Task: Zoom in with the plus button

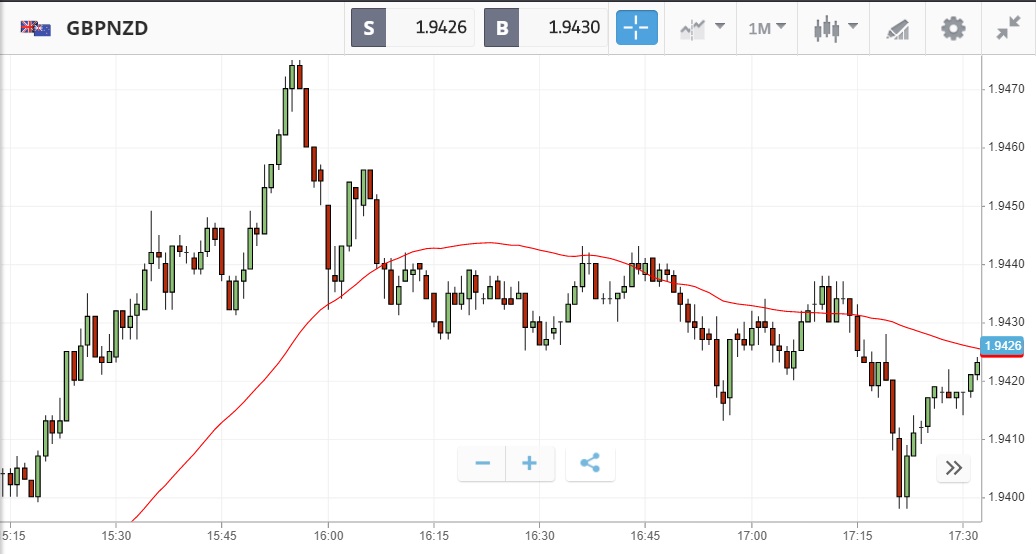Action: [x=530, y=463]
